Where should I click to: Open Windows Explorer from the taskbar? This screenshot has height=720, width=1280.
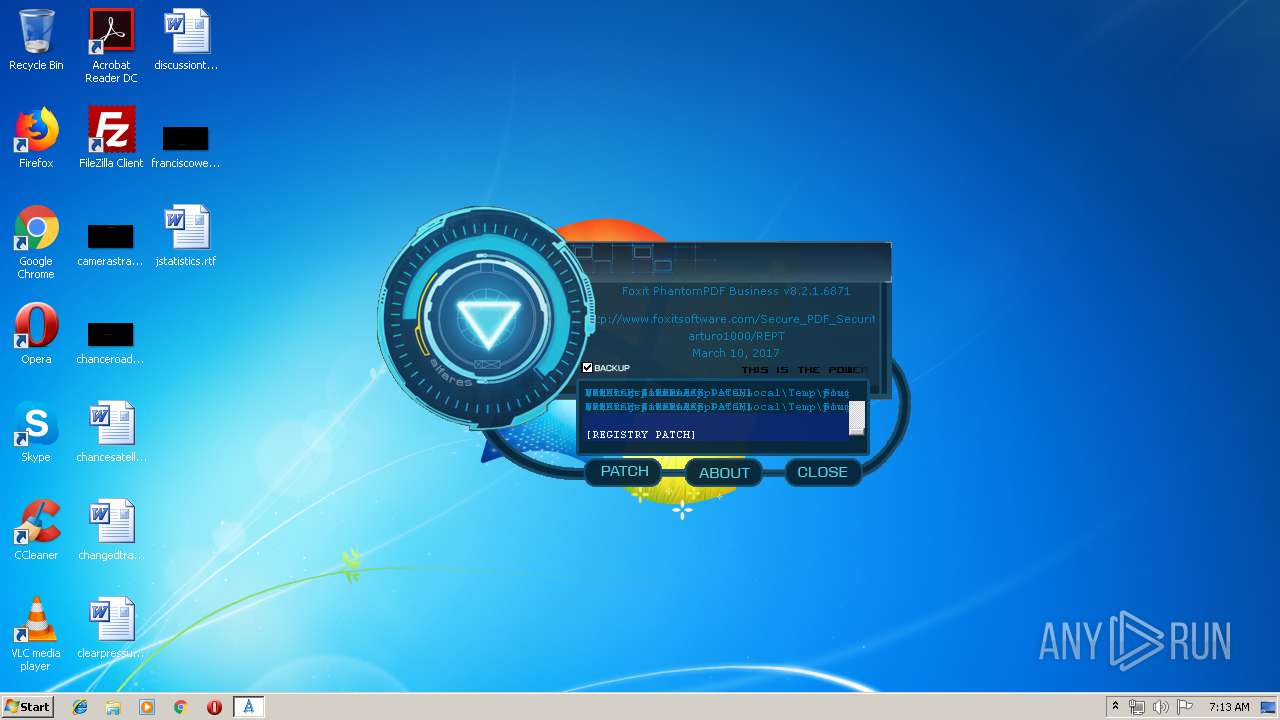(113, 707)
